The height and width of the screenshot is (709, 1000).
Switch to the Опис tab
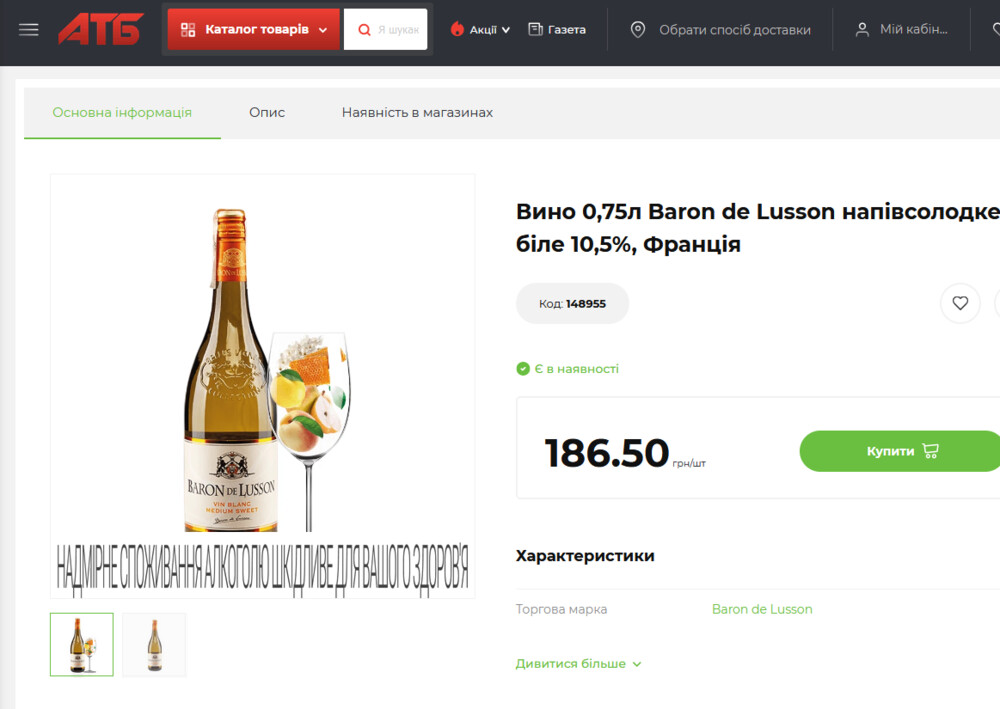[x=267, y=112]
